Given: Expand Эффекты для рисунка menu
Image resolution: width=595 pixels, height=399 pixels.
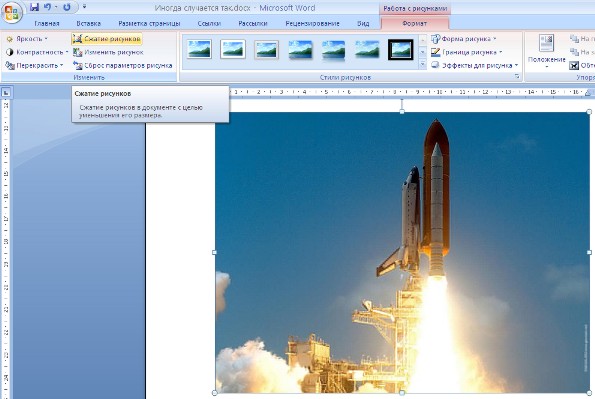Looking at the screenshot, I should (x=475, y=65).
